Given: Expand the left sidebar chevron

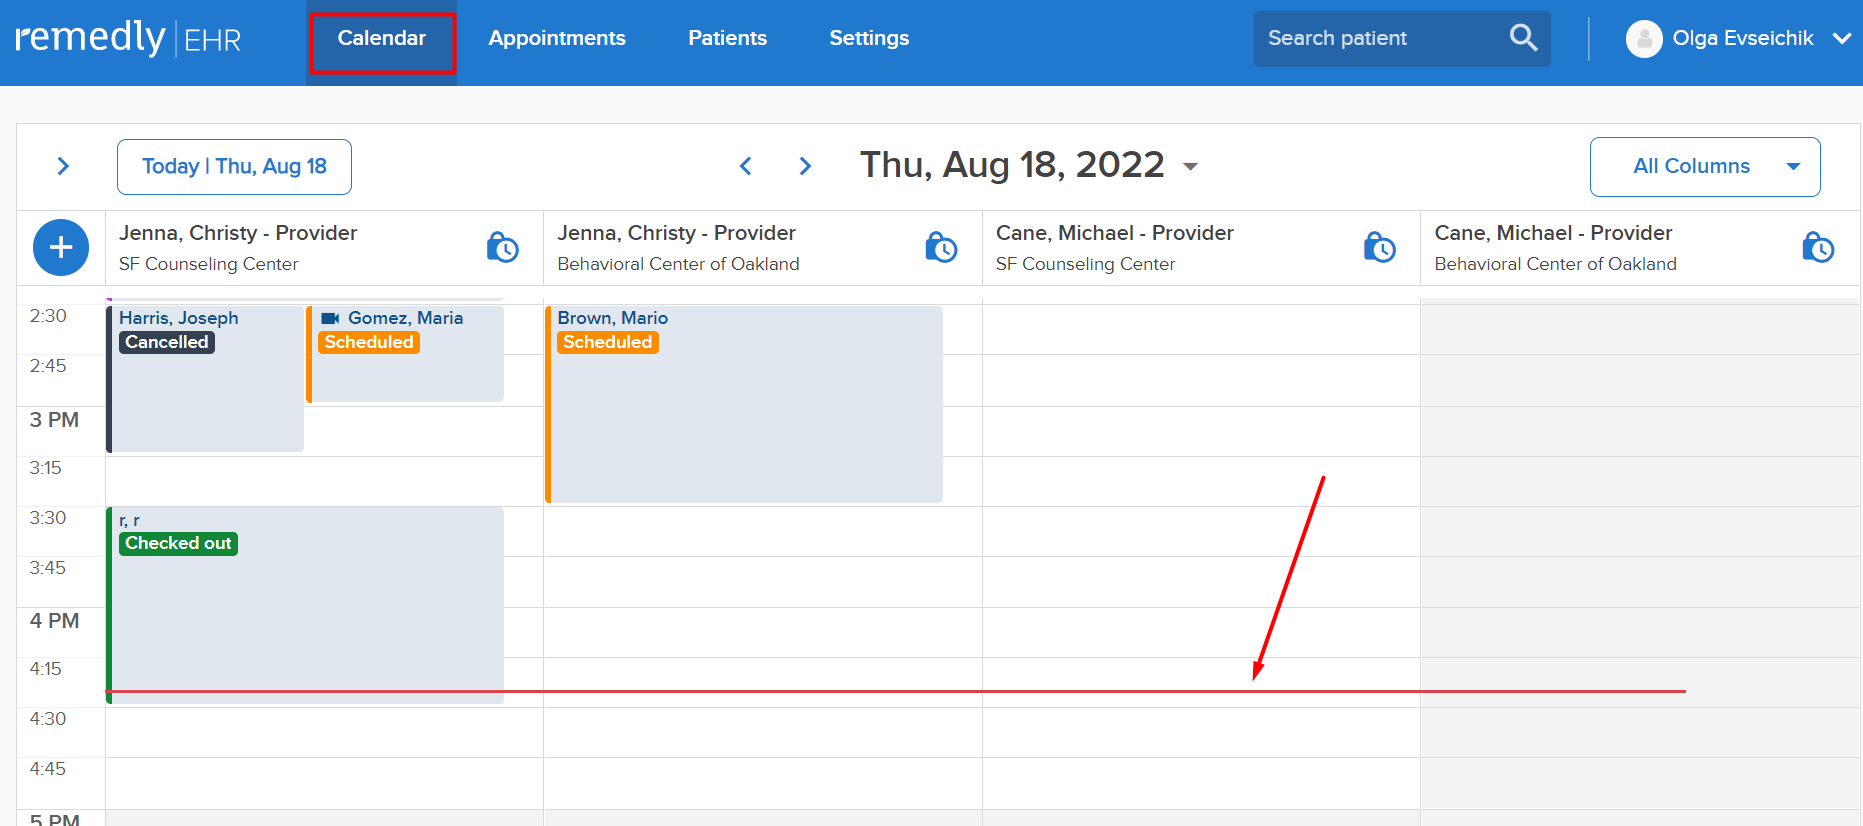Looking at the screenshot, I should [63, 166].
